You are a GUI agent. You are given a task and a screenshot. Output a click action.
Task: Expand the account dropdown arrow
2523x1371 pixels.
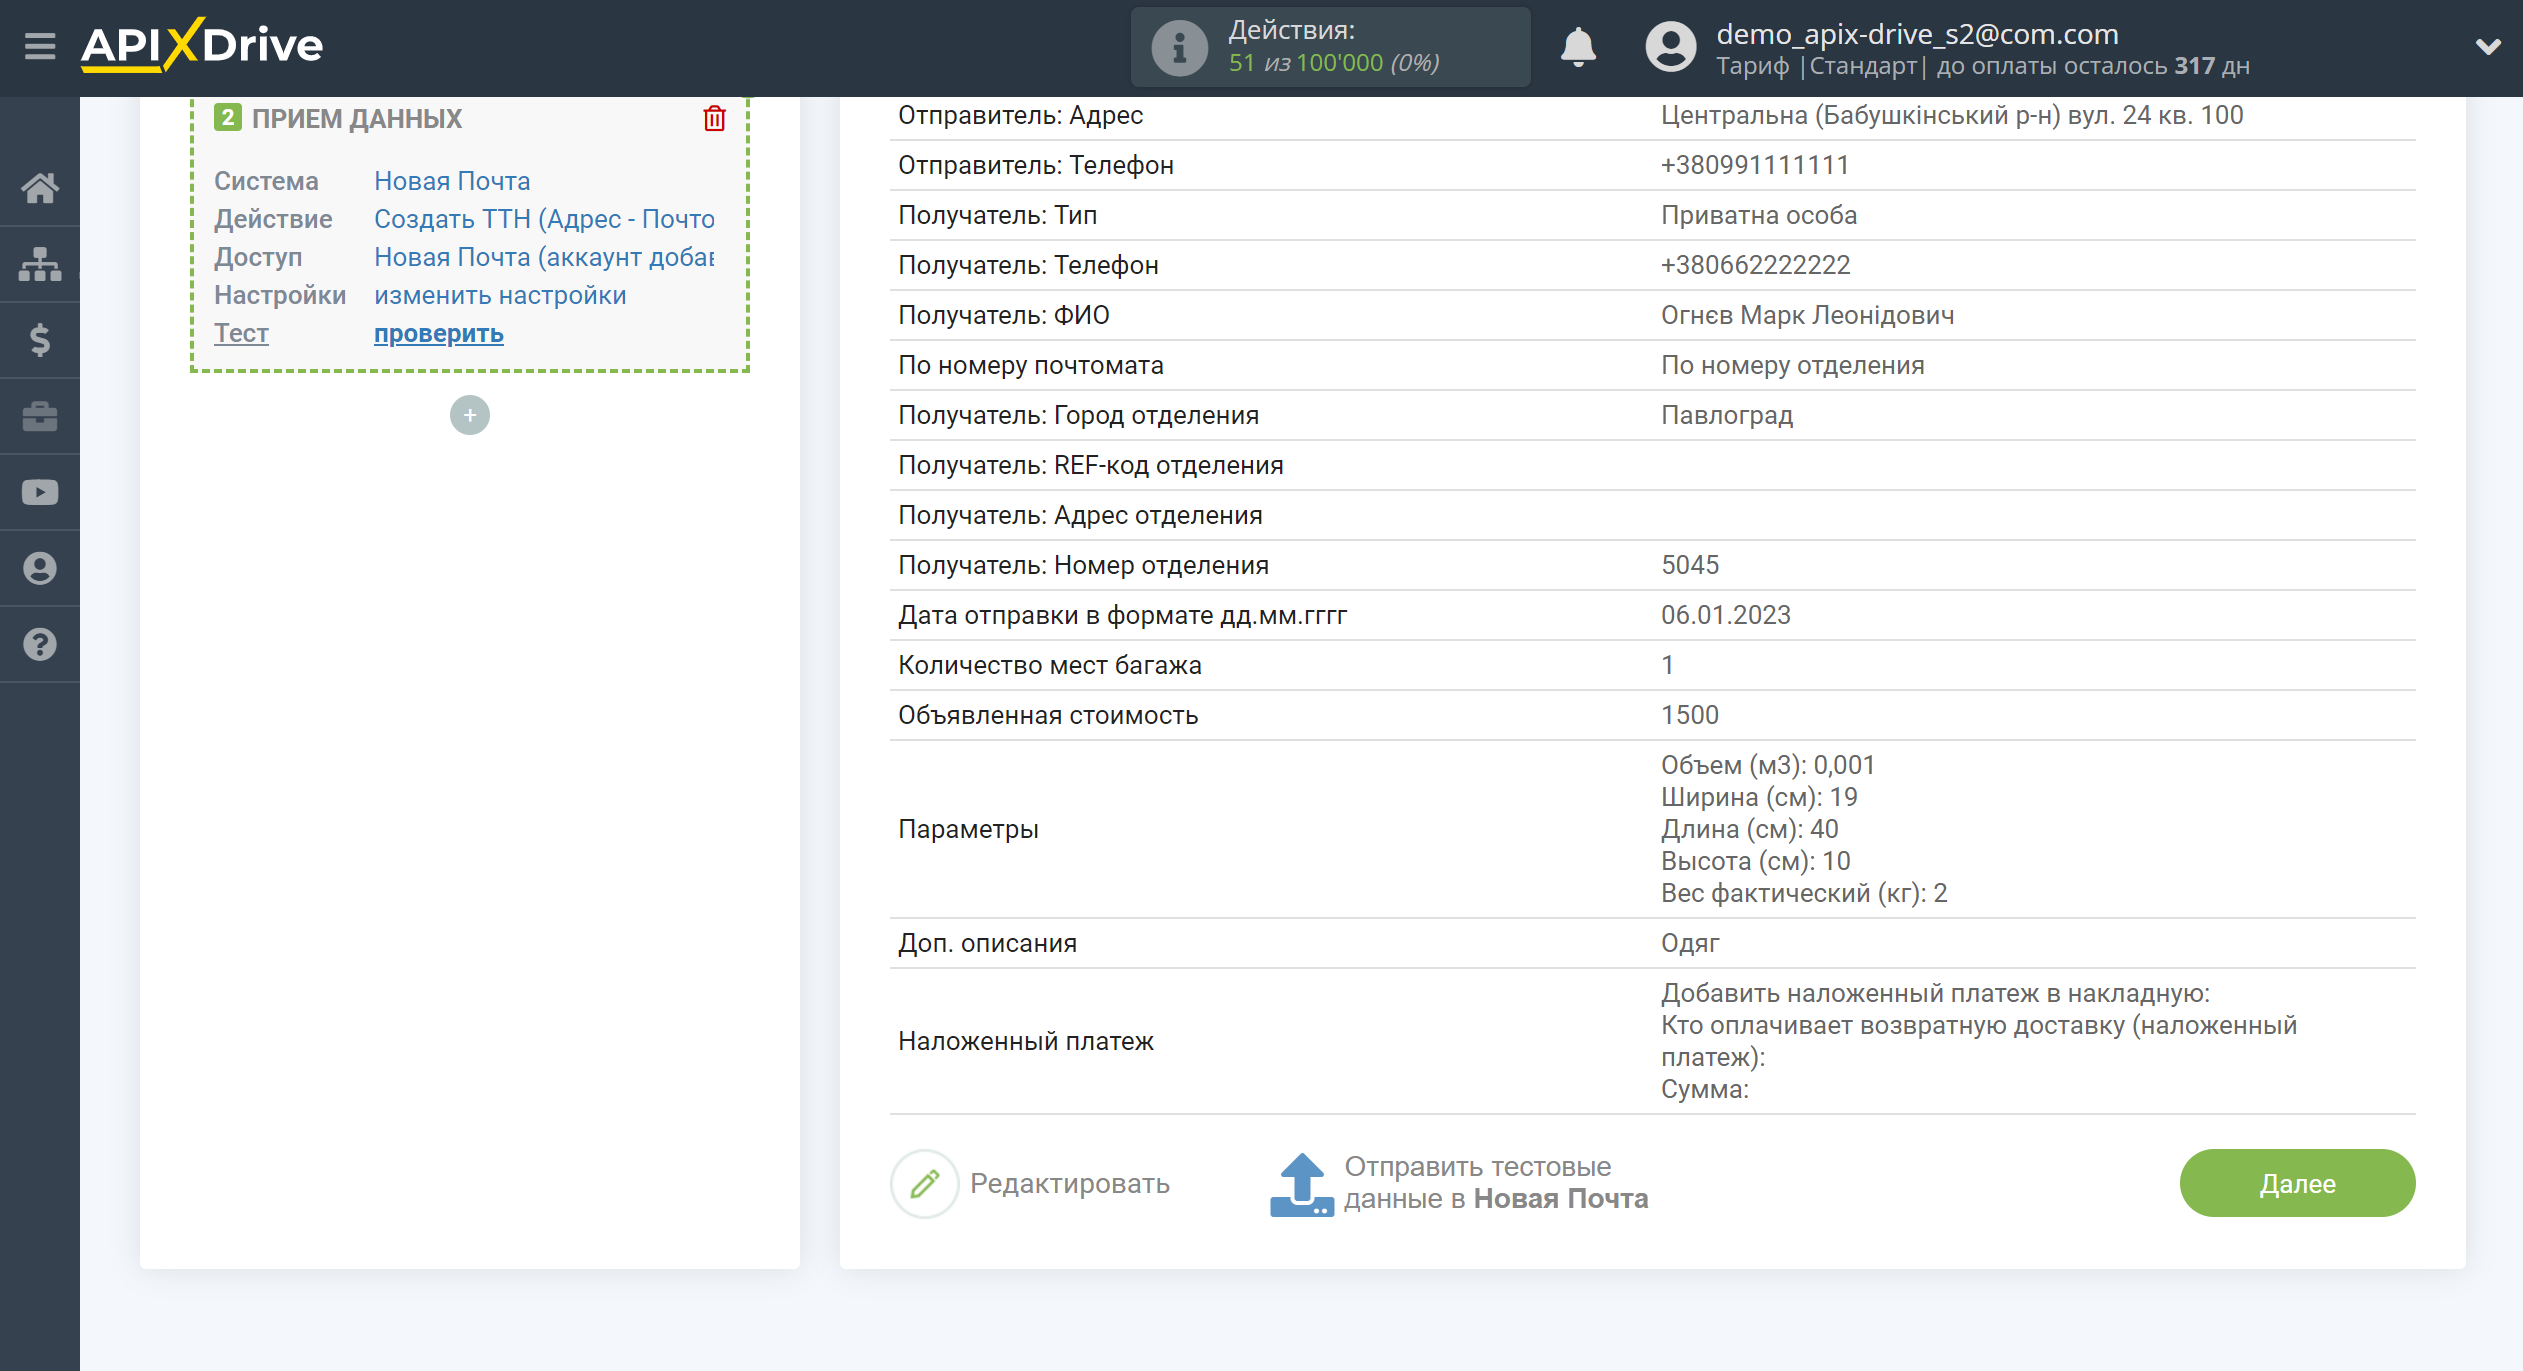coord(2488,47)
